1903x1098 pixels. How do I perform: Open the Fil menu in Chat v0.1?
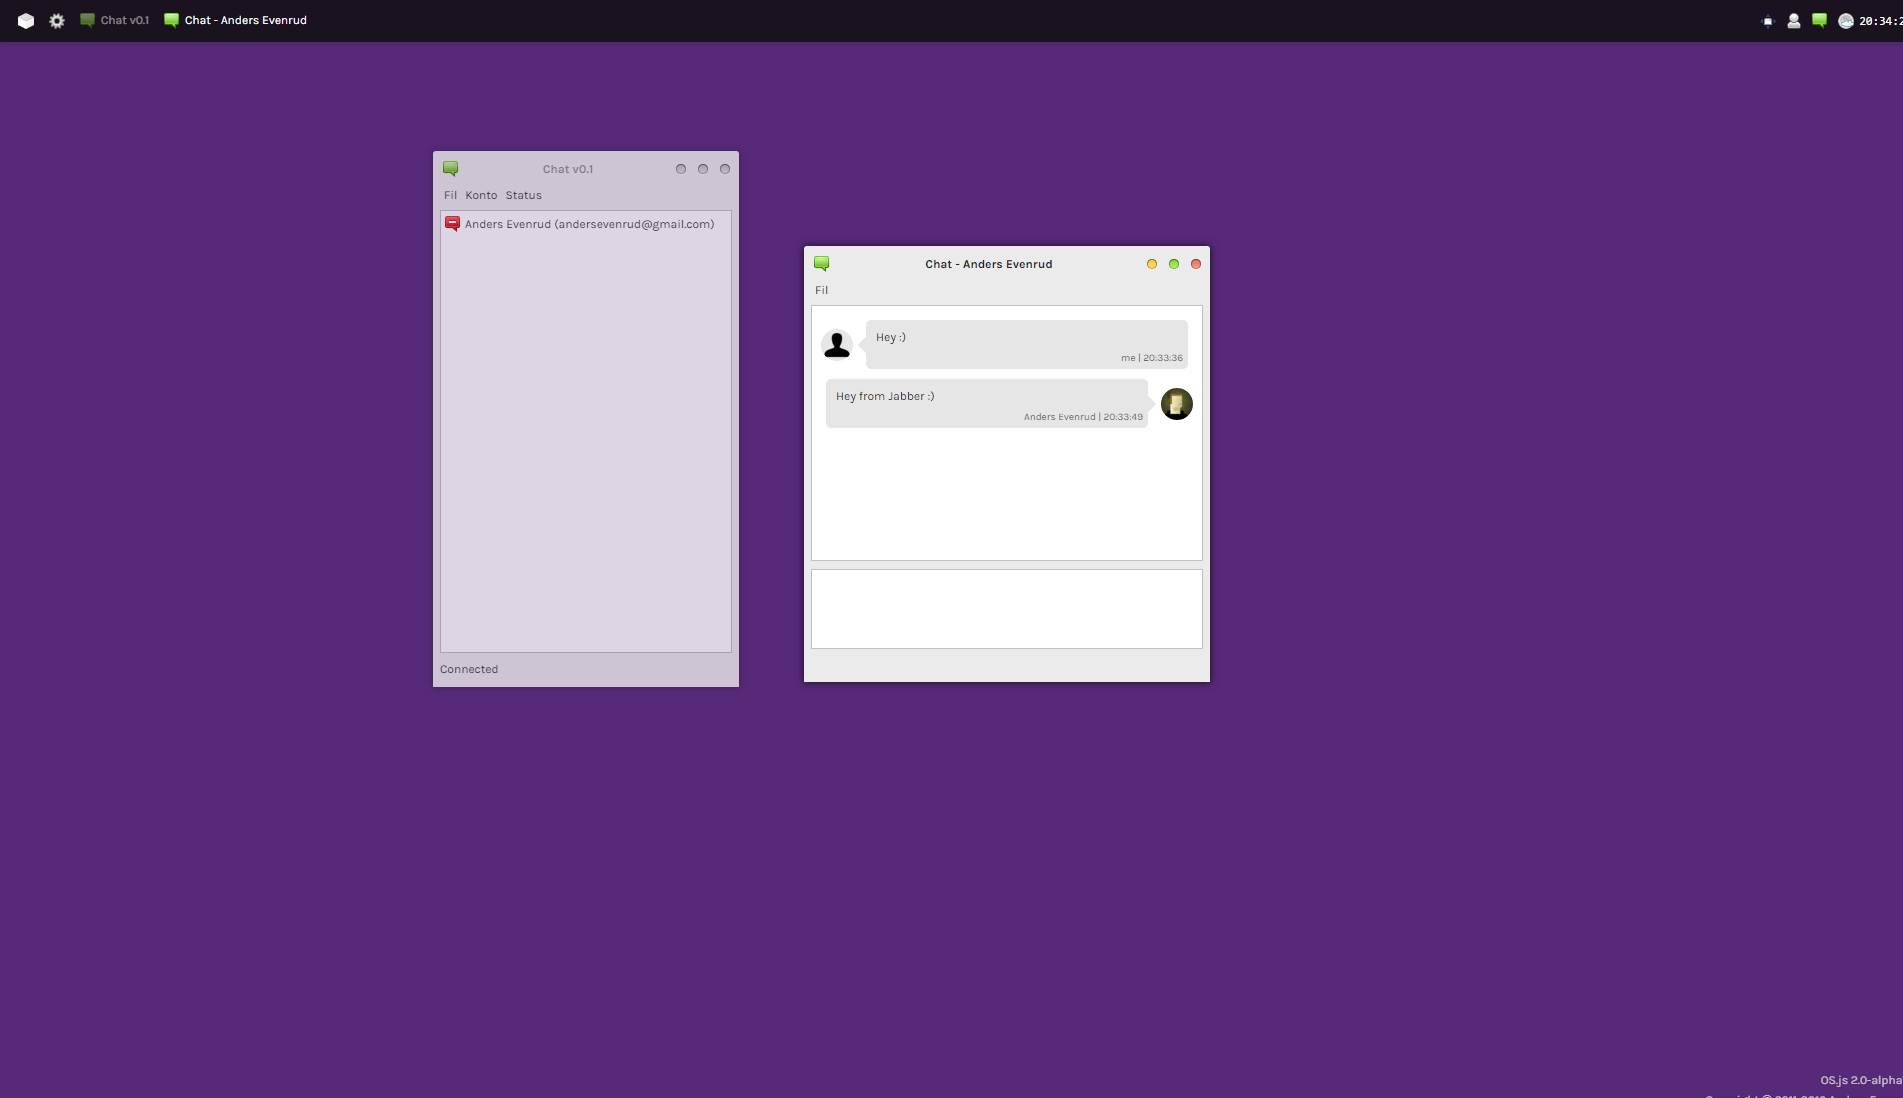(x=450, y=195)
